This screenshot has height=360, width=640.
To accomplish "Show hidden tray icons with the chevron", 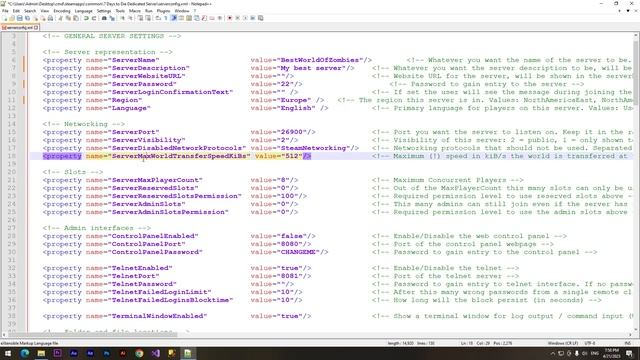I will 553,353.
